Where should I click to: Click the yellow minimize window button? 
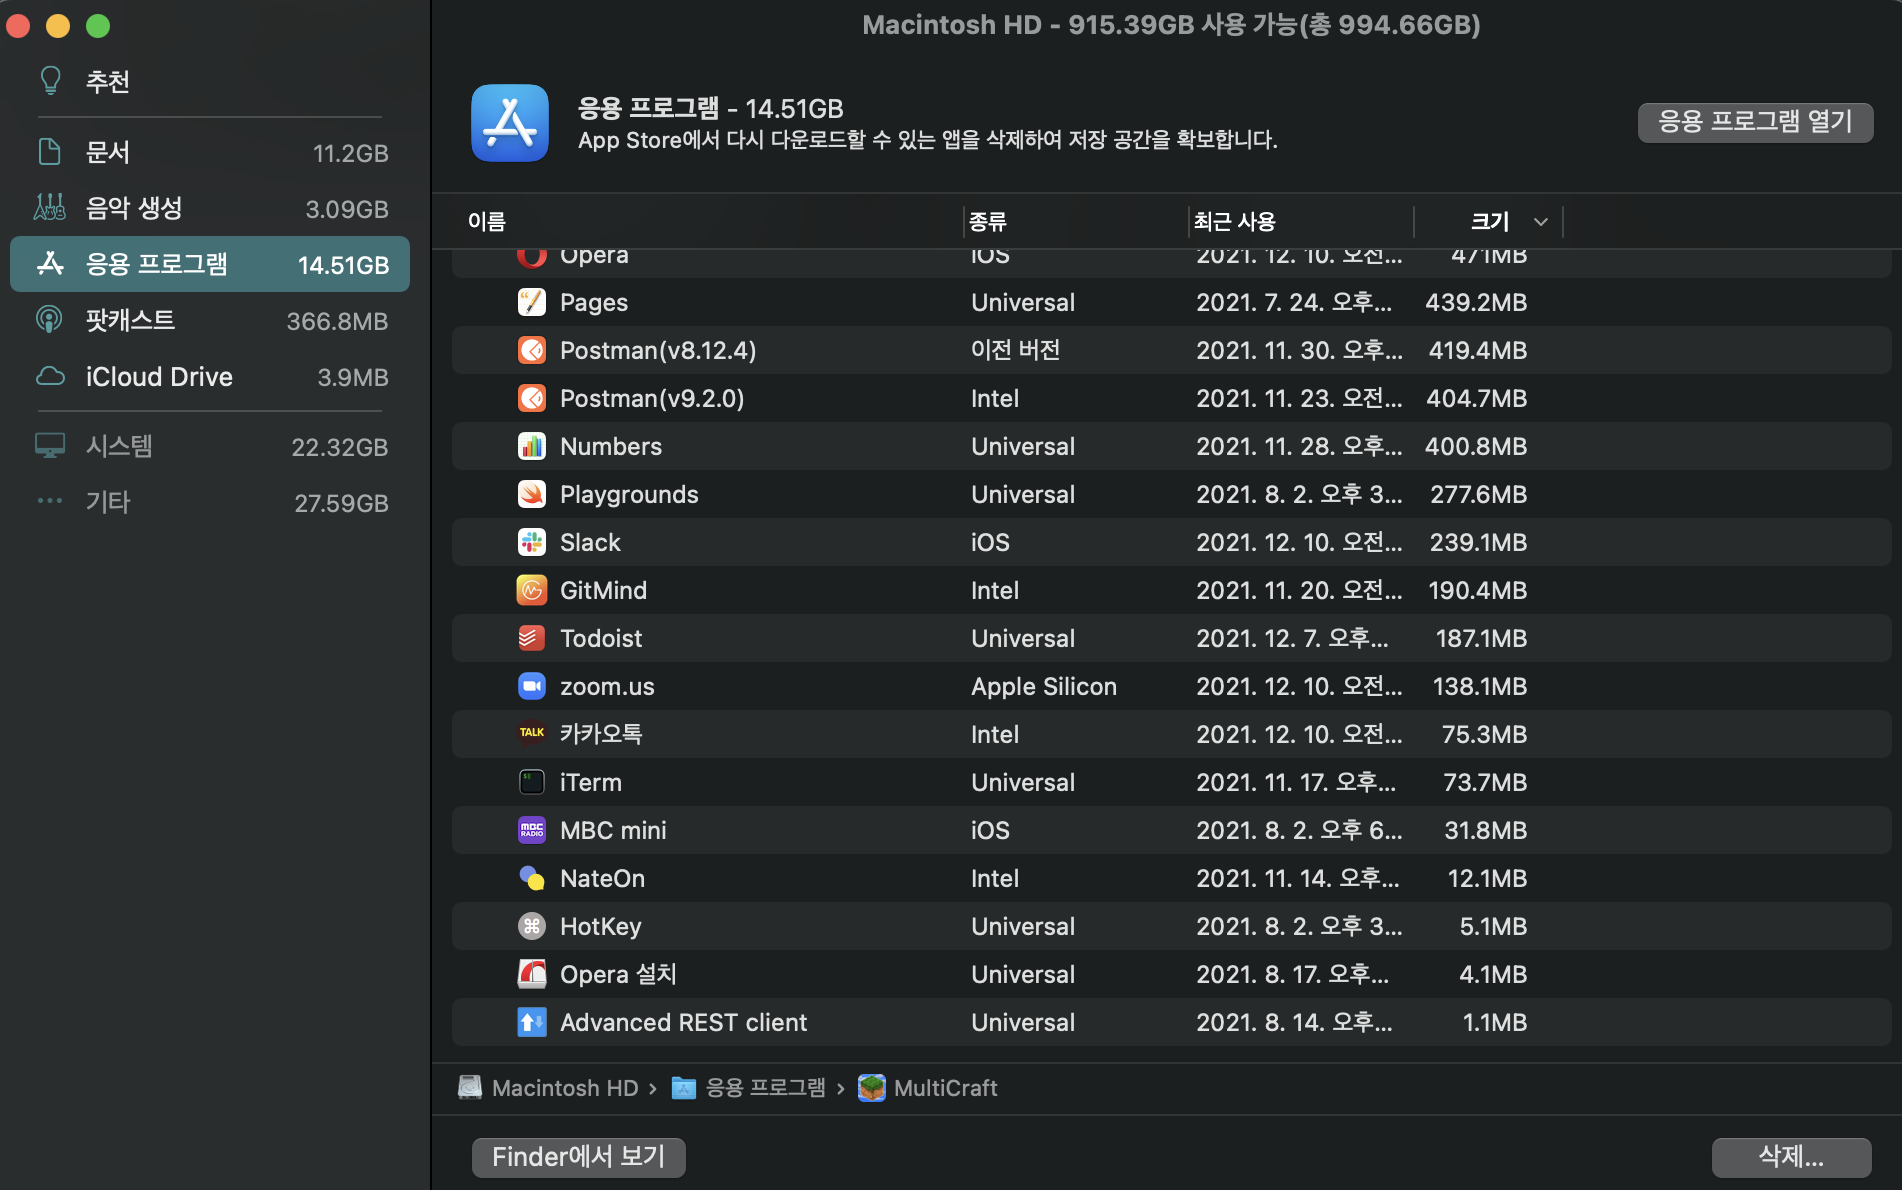[58, 26]
